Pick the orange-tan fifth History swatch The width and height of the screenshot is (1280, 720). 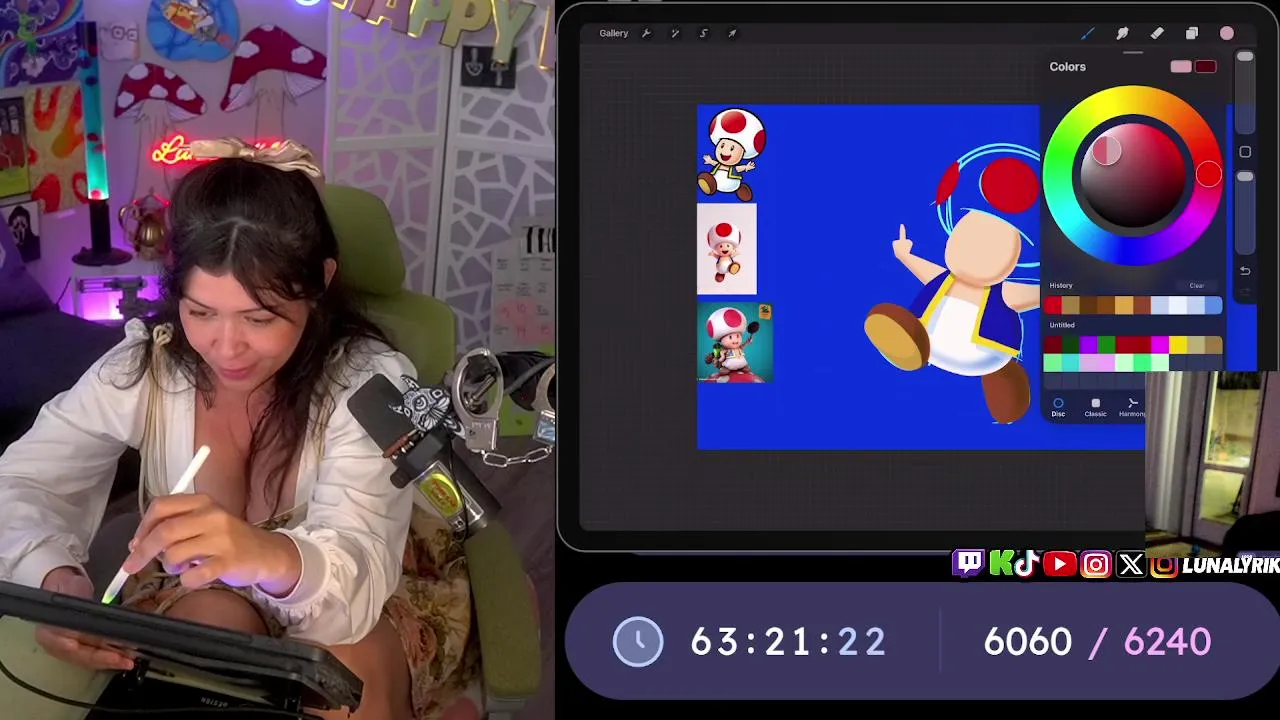tap(1124, 306)
